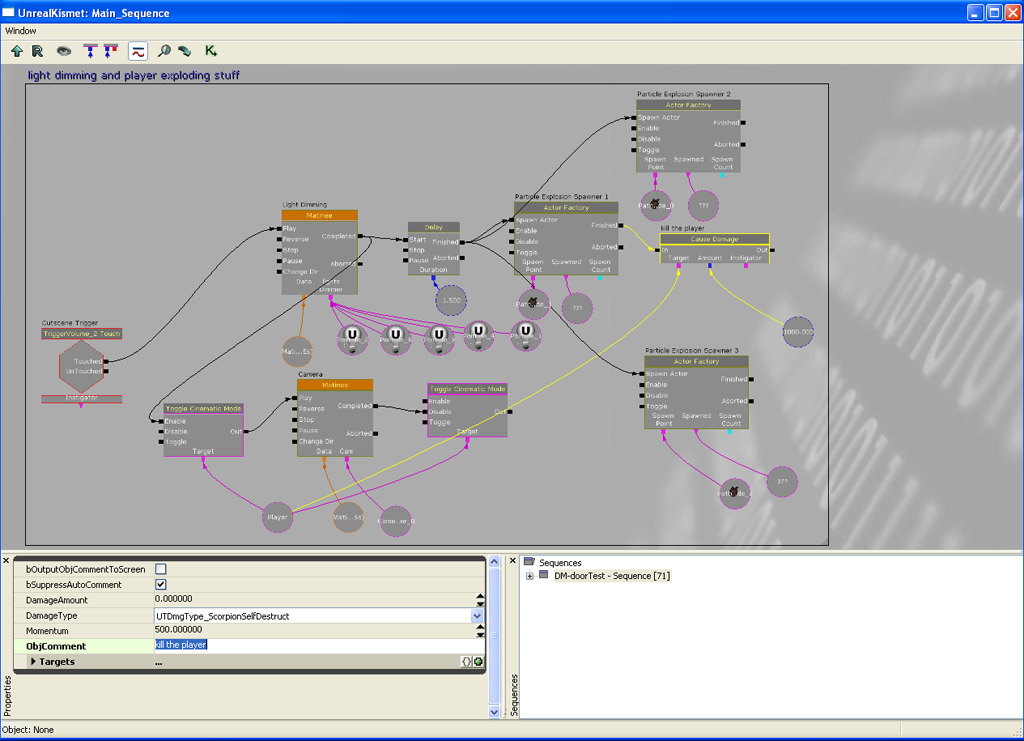Click the Touched output connector on trigger event
The height and width of the screenshot is (741, 1024).
[106, 361]
